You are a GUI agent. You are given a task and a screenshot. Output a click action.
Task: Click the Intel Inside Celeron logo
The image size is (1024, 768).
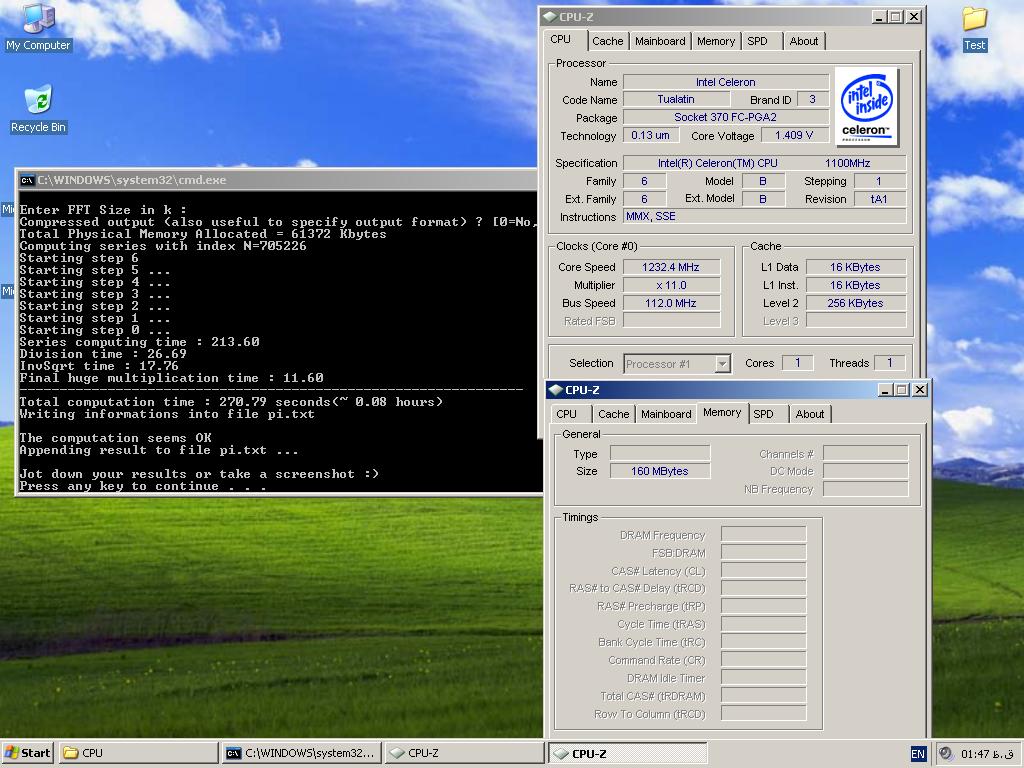coord(867,107)
